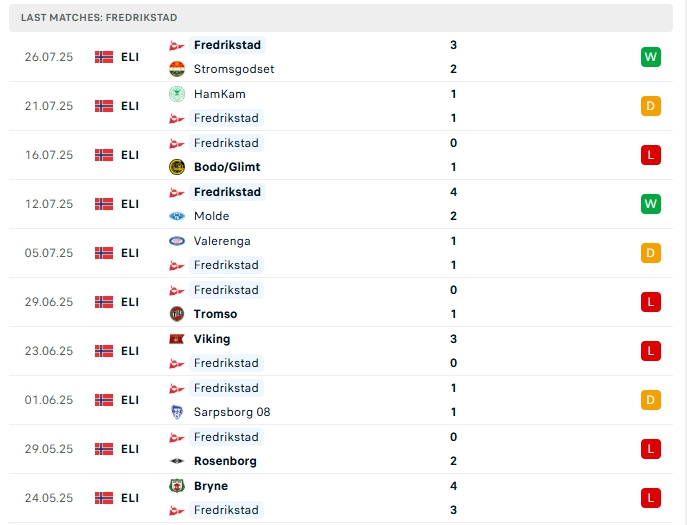Click the Rosenborg club crest icon
This screenshot has height=525, width=687.
click(177, 461)
